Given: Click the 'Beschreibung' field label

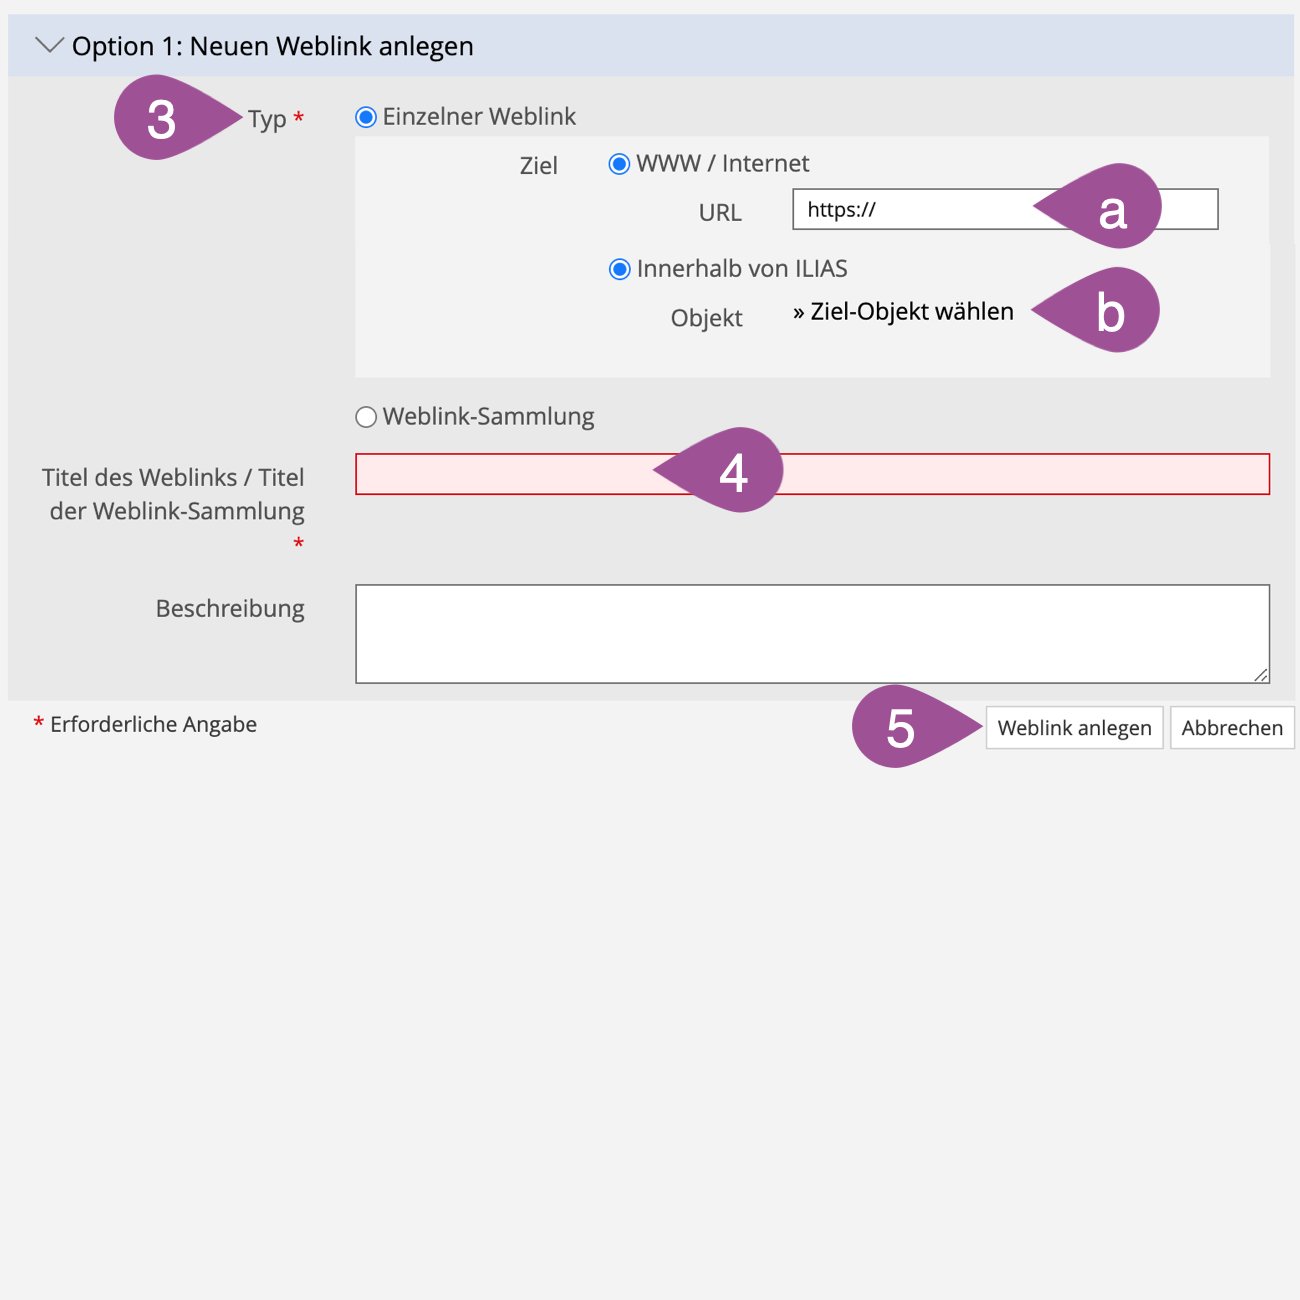Looking at the screenshot, I should coord(230,609).
